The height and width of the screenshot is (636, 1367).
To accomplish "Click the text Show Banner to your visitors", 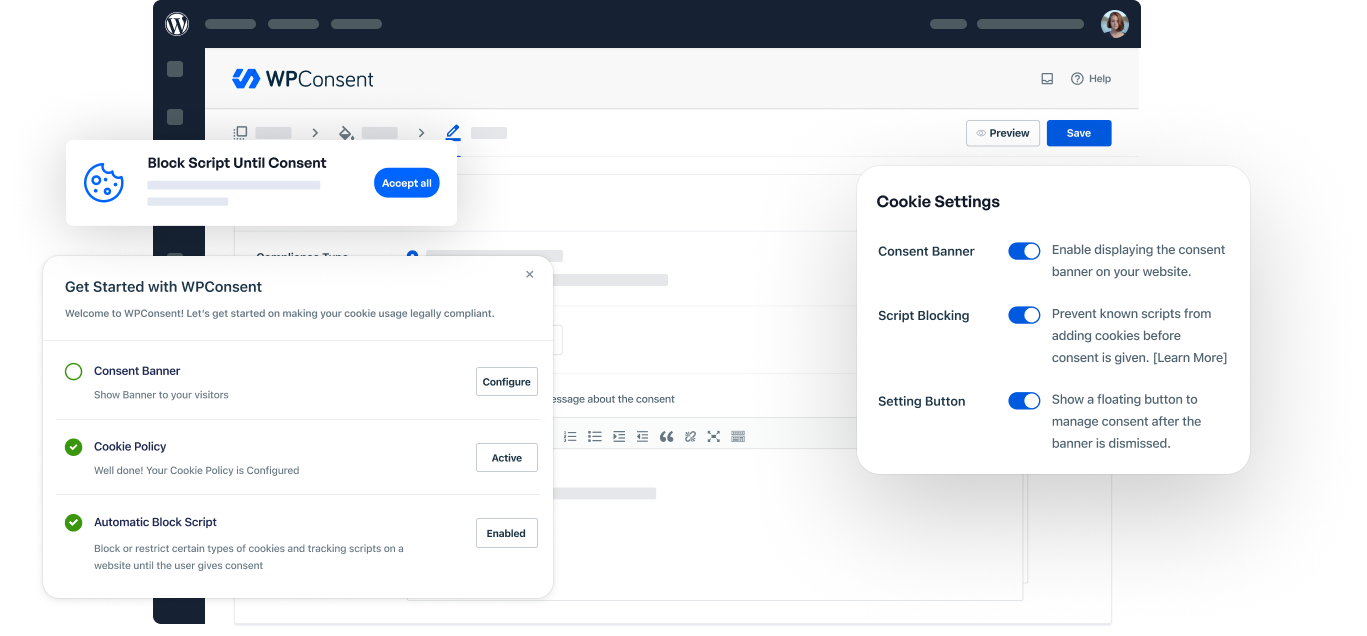I will coord(161,395).
